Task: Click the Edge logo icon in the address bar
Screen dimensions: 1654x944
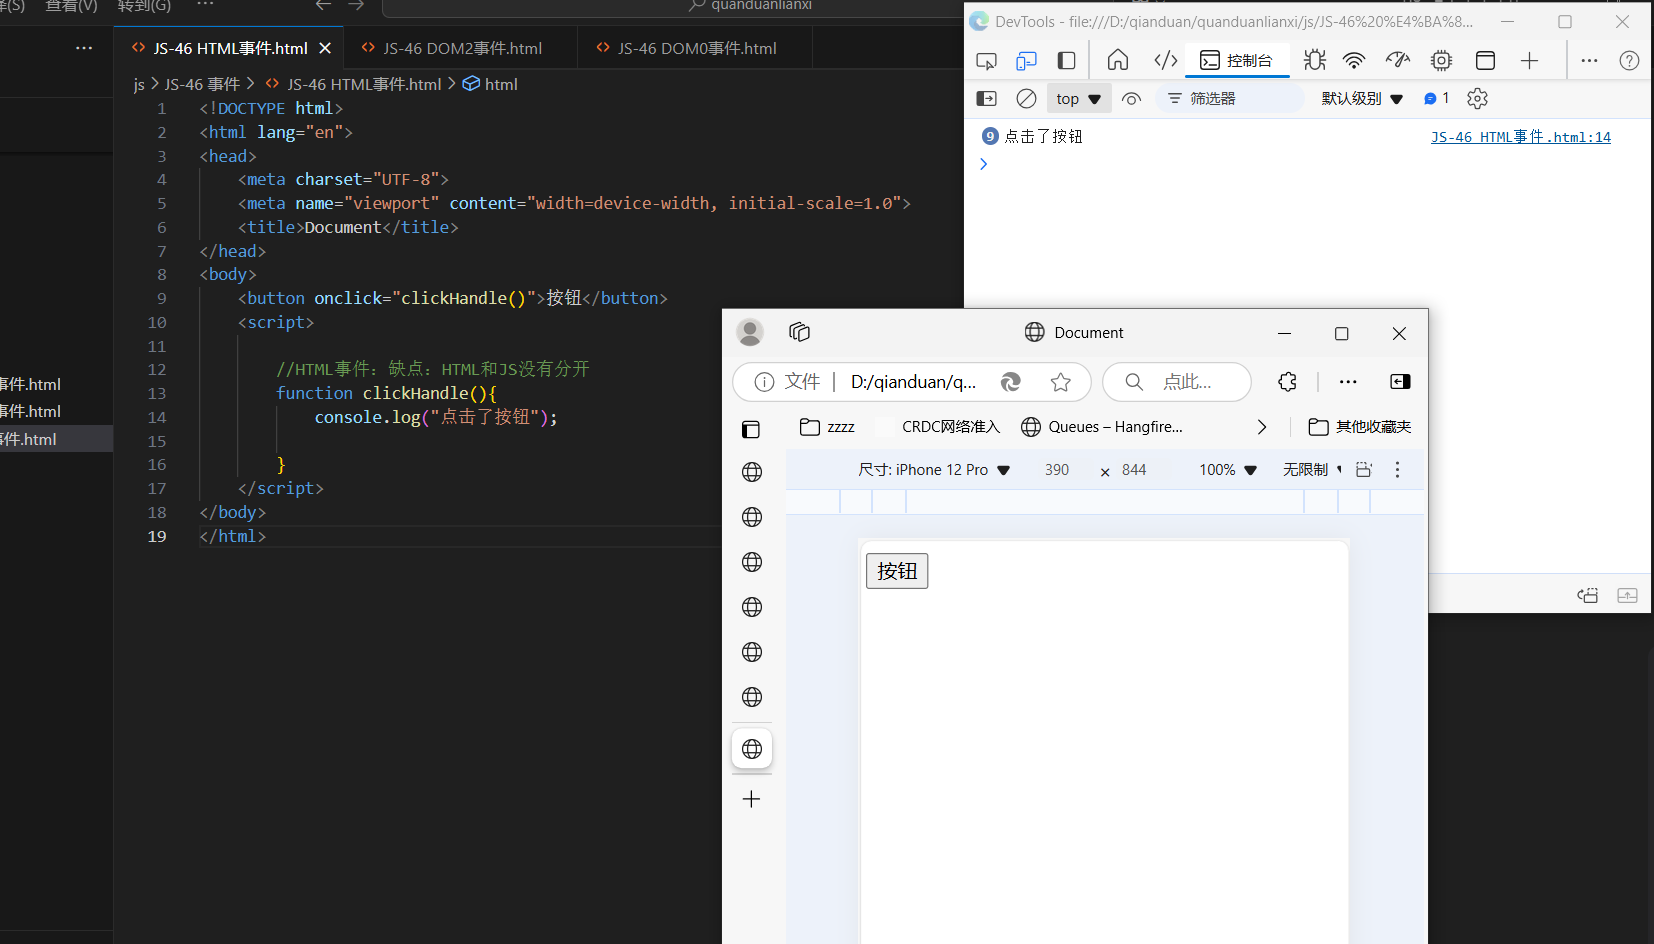Action: pos(1011,382)
